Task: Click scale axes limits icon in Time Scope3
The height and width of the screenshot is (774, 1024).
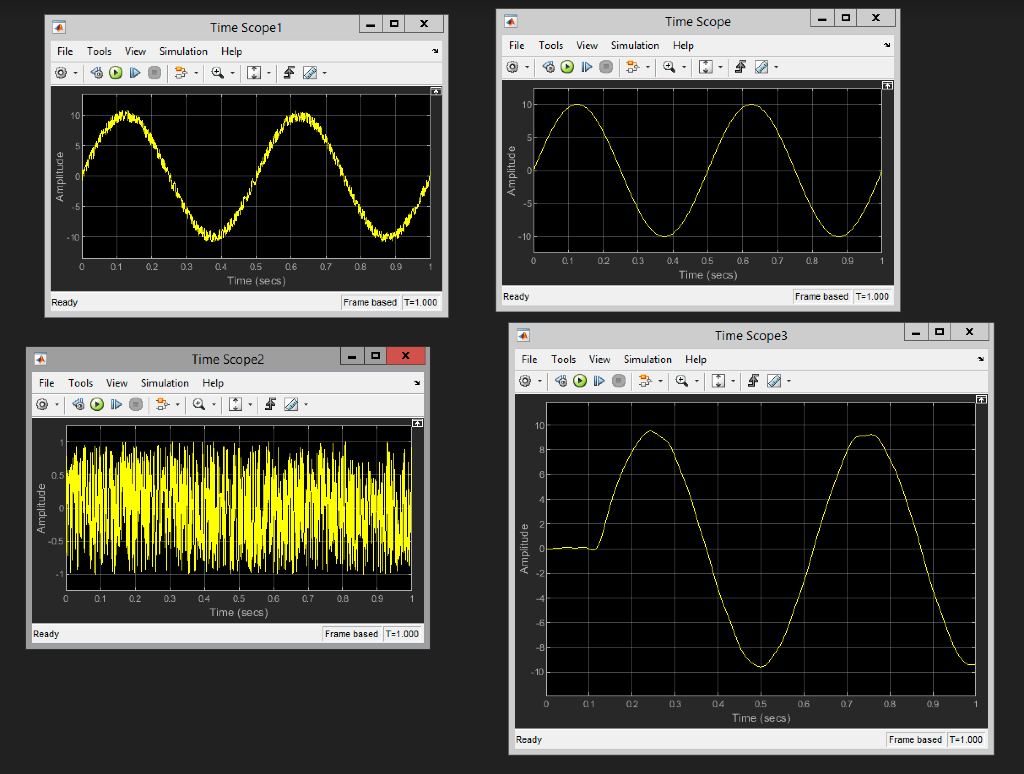Action: coord(718,381)
